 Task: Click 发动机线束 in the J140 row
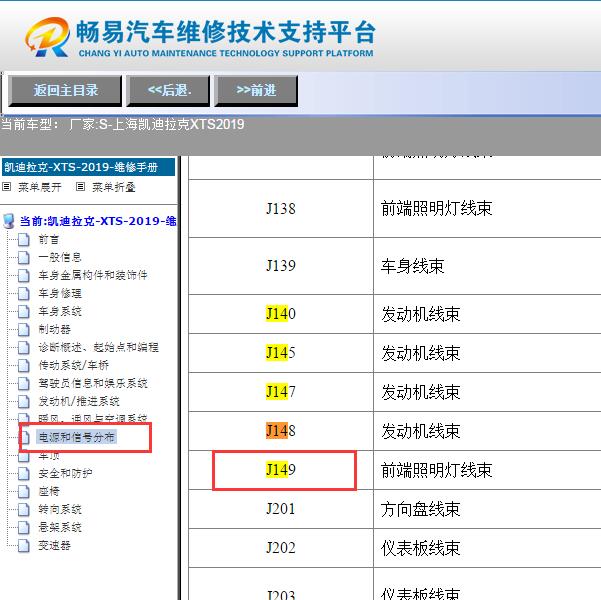[x=420, y=314]
